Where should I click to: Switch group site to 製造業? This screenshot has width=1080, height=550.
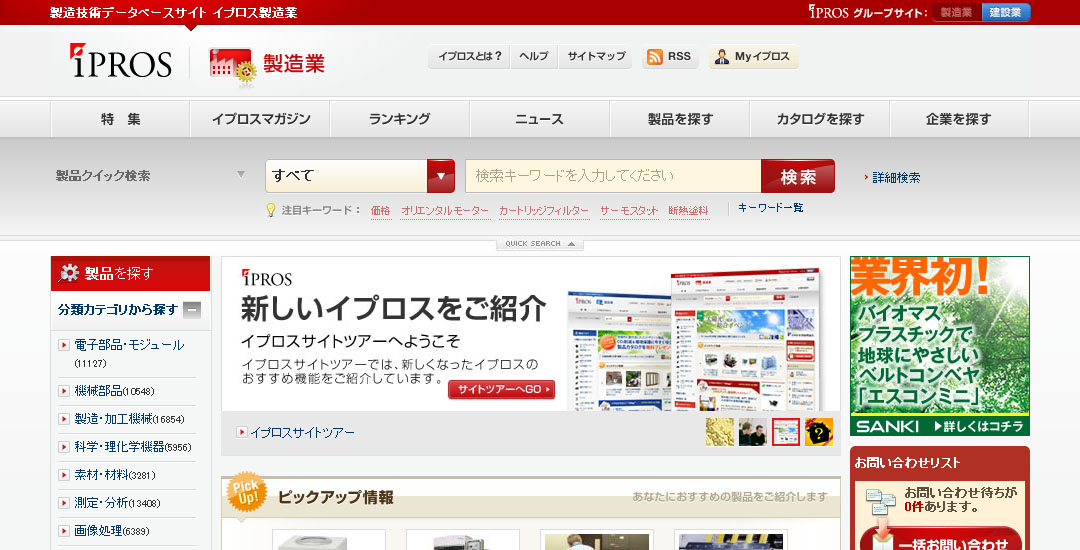point(957,12)
